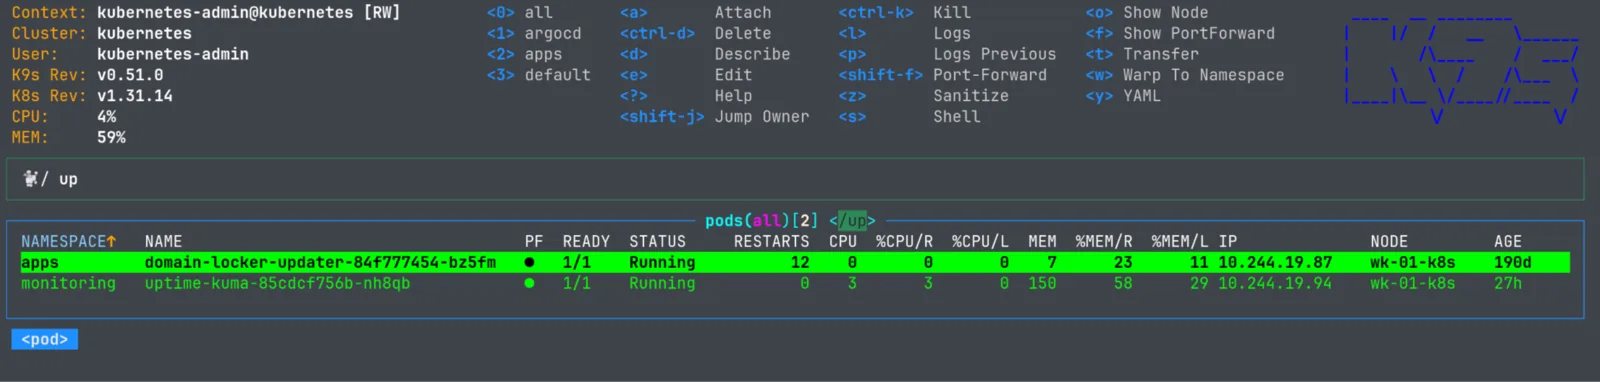
Task: Click the port-forward dot for domain-locker-updater pod
Action: tap(529, 262)
